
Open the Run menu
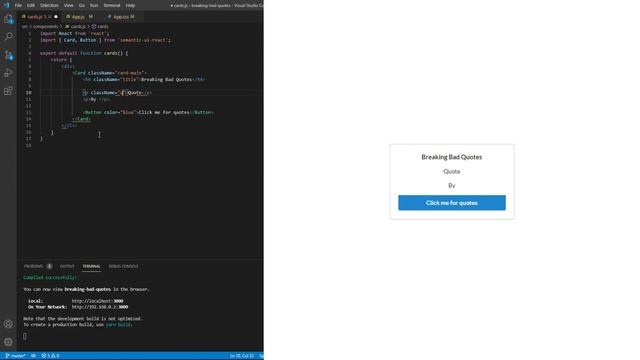pos(94,5)
